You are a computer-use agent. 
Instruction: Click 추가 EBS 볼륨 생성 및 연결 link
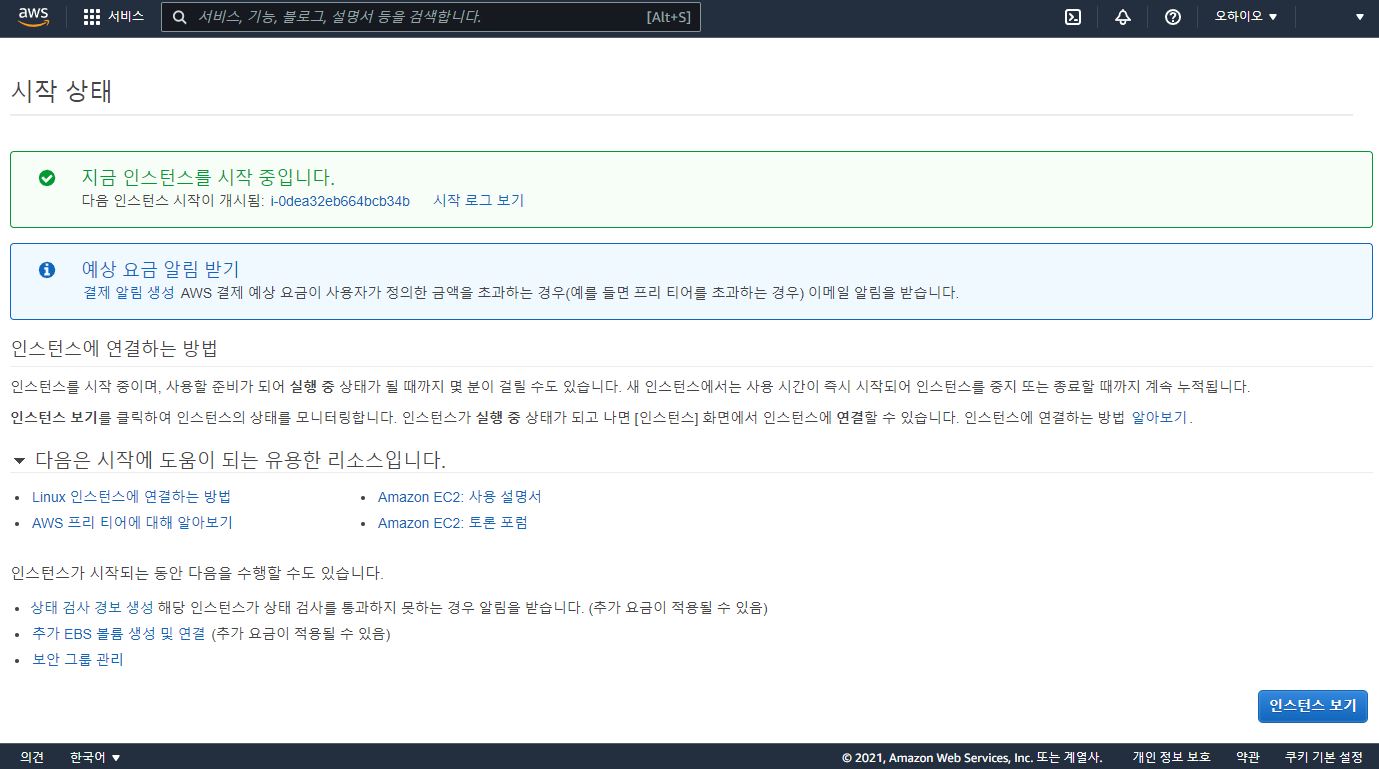click(x=118, y=634)
